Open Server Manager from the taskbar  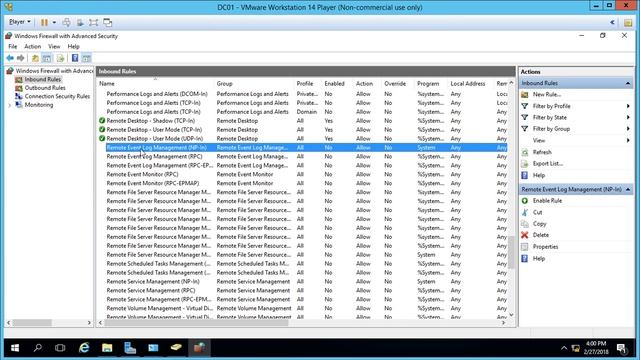tap(130, 348)
